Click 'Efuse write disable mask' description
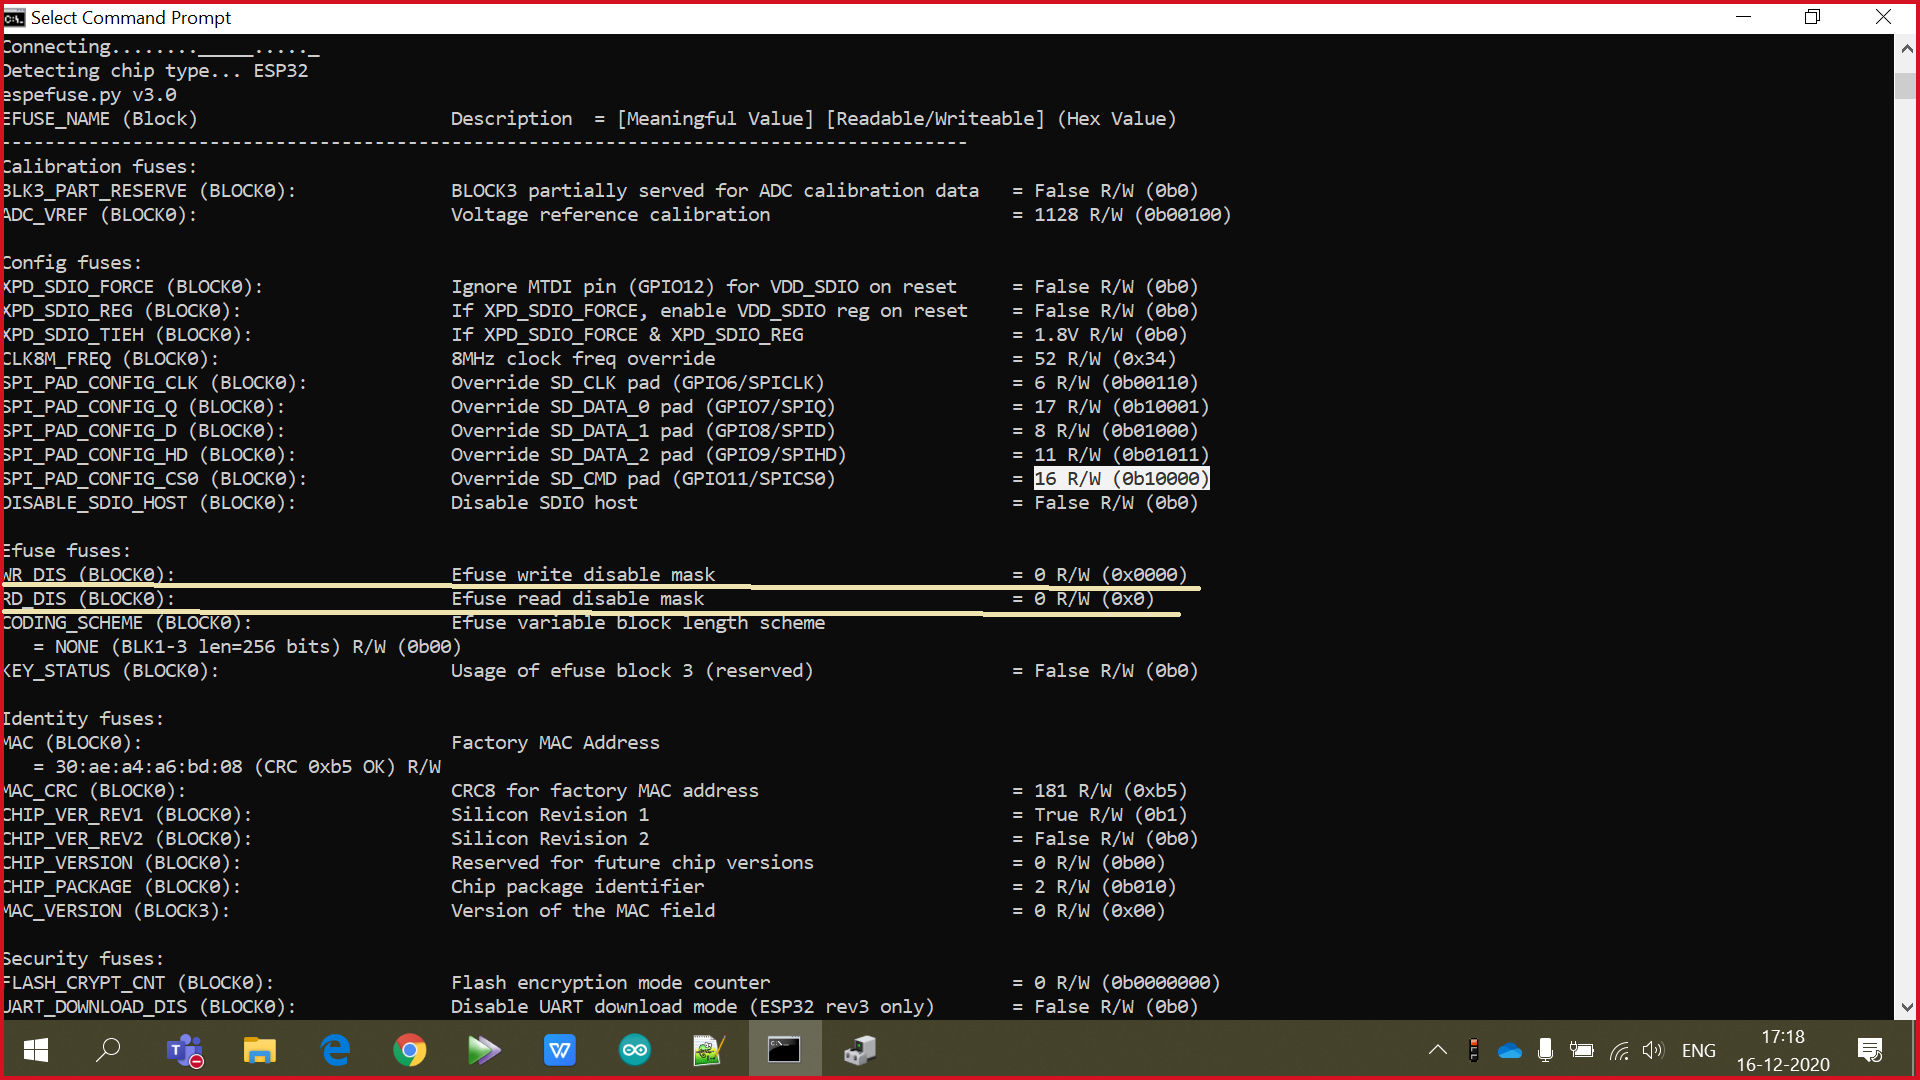Image resolution: width=1920 pixels, height=1080 pixels. [583, 575]
